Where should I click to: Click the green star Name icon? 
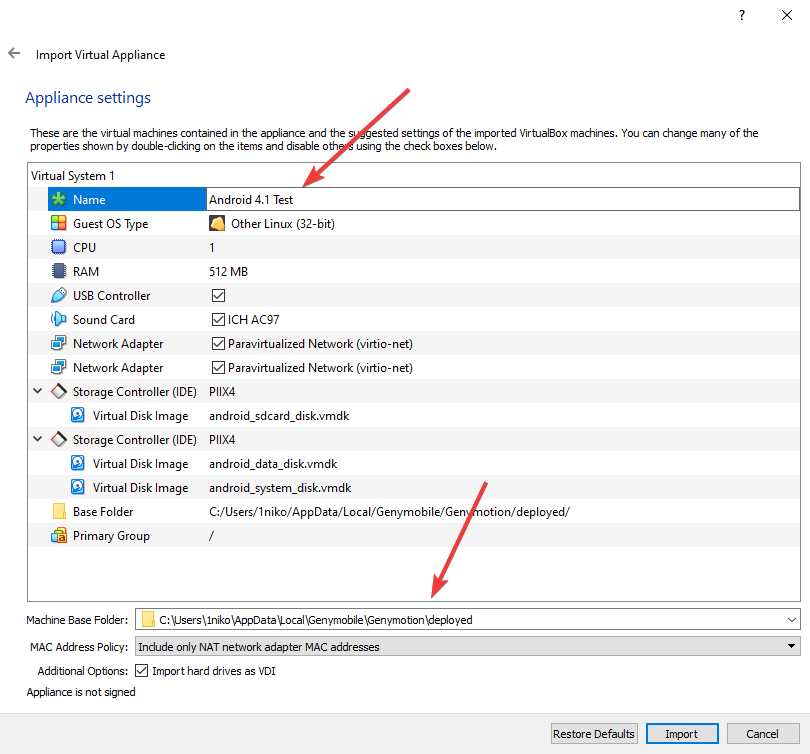(x=59, y=199)
